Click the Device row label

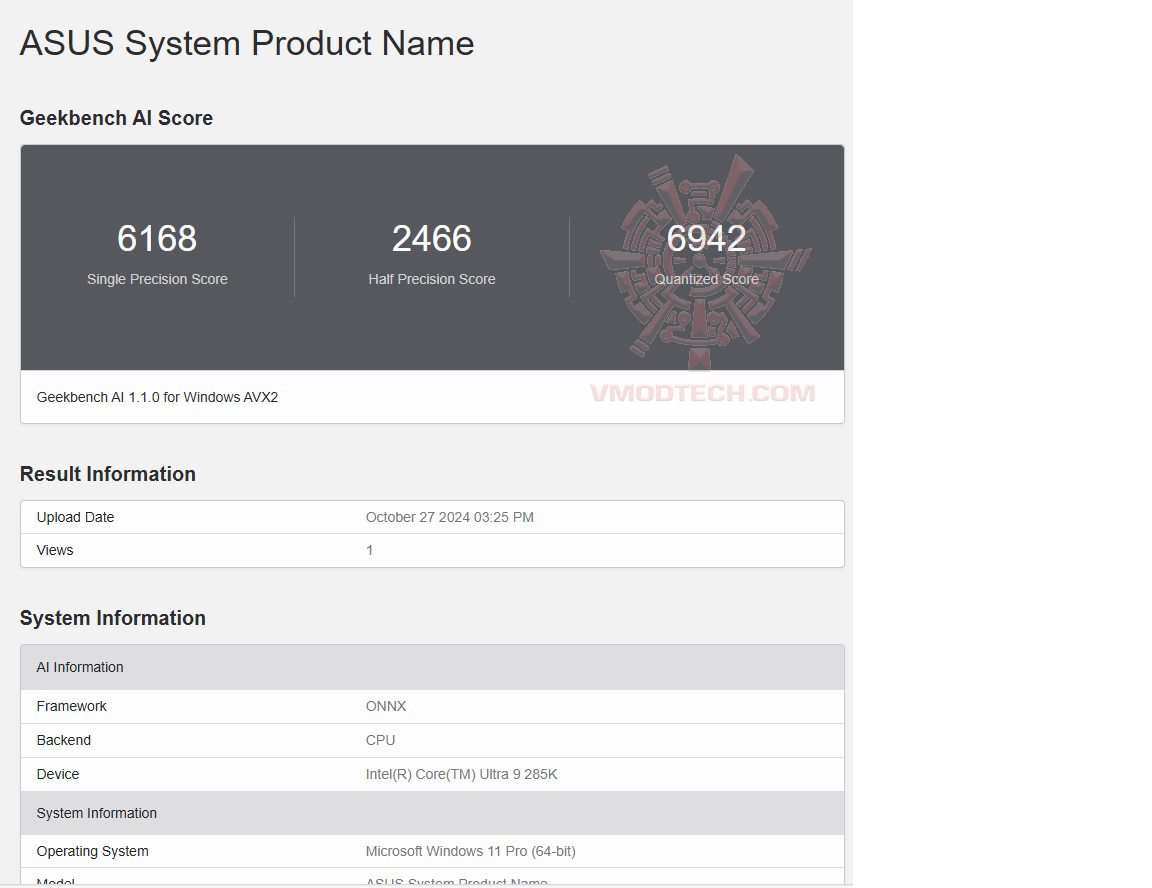click(58, 774)
